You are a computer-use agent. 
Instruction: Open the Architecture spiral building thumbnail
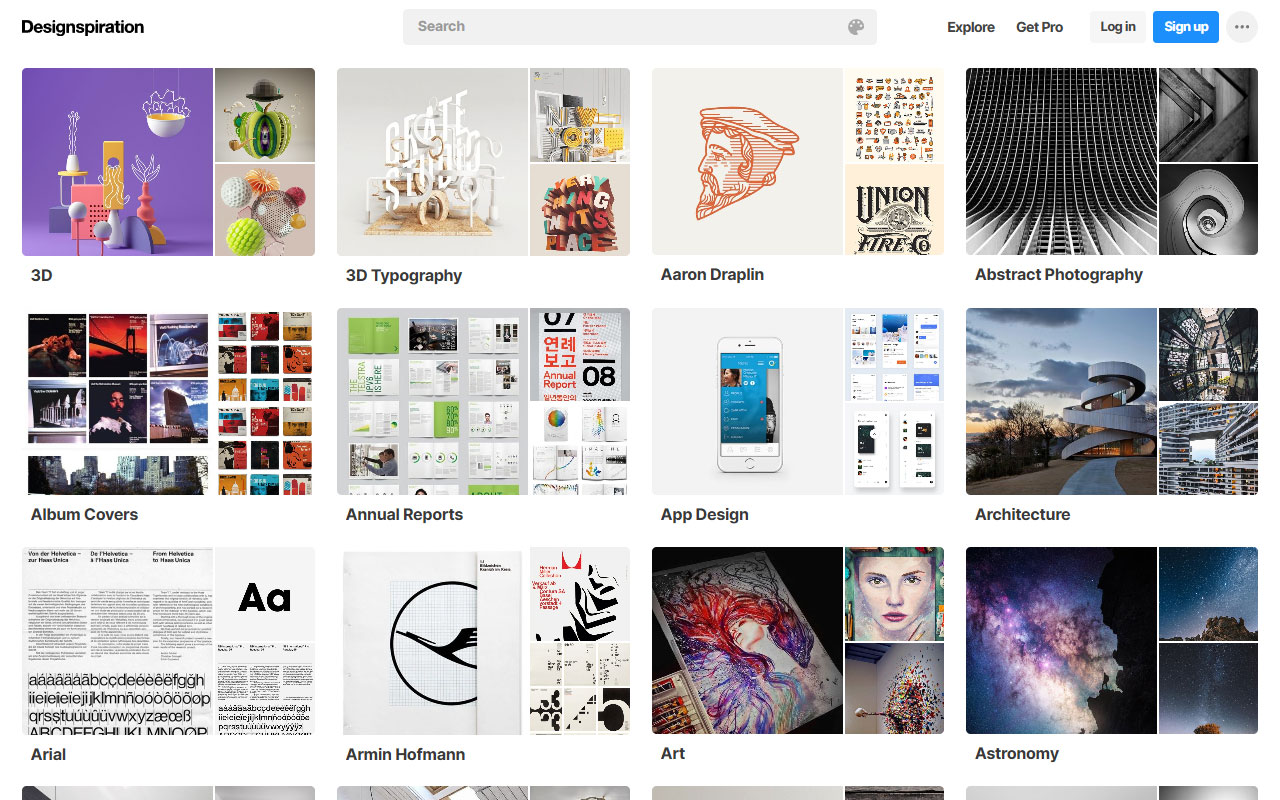1061,401
